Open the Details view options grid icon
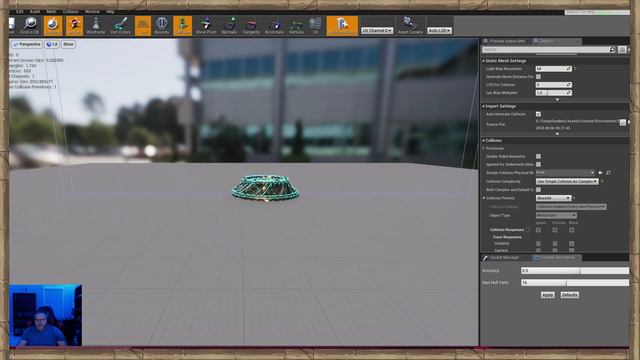This screenshot has width=640, height=360. pos(622,49)
